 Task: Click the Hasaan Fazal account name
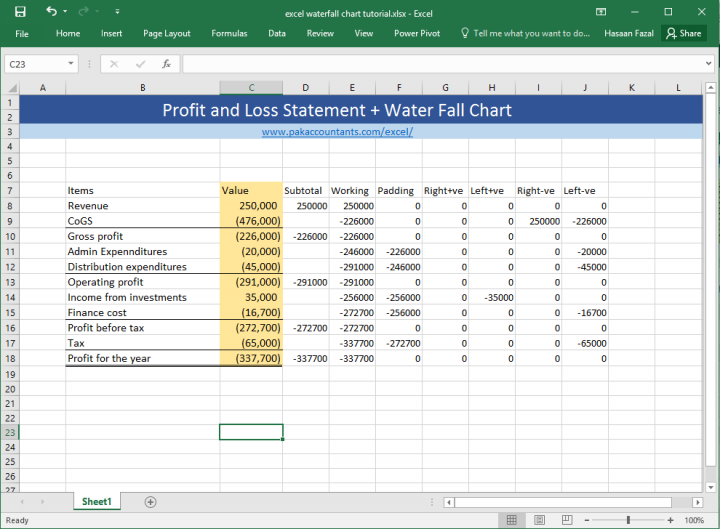(629, 34)
